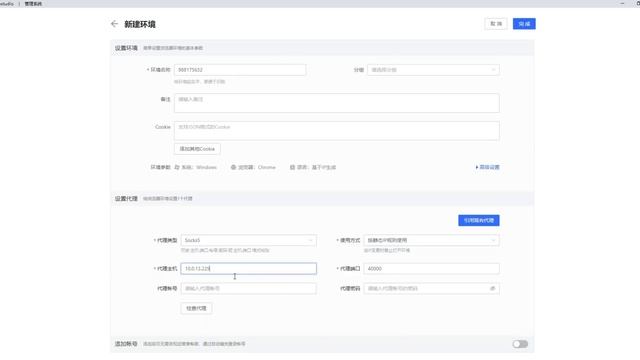Click the Windows system icon in 环境参数

tap(177, 167)
